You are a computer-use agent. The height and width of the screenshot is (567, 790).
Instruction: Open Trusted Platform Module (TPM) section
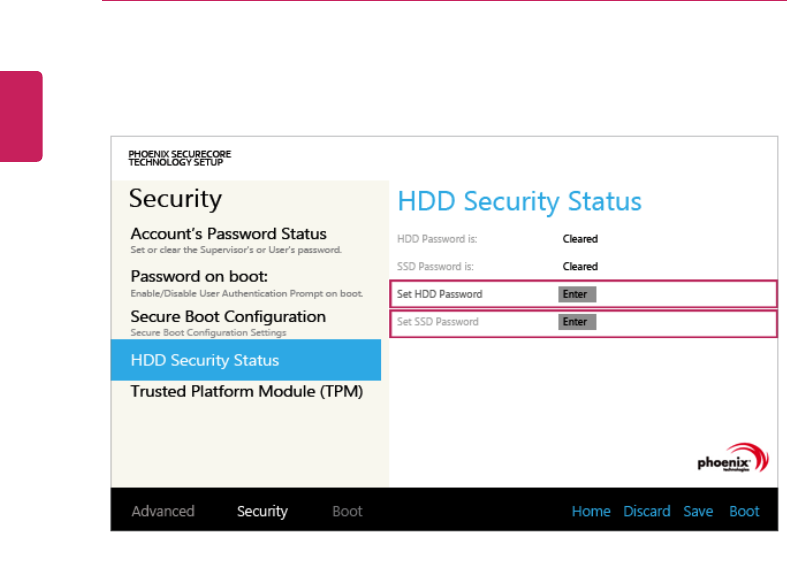(246, 392)
